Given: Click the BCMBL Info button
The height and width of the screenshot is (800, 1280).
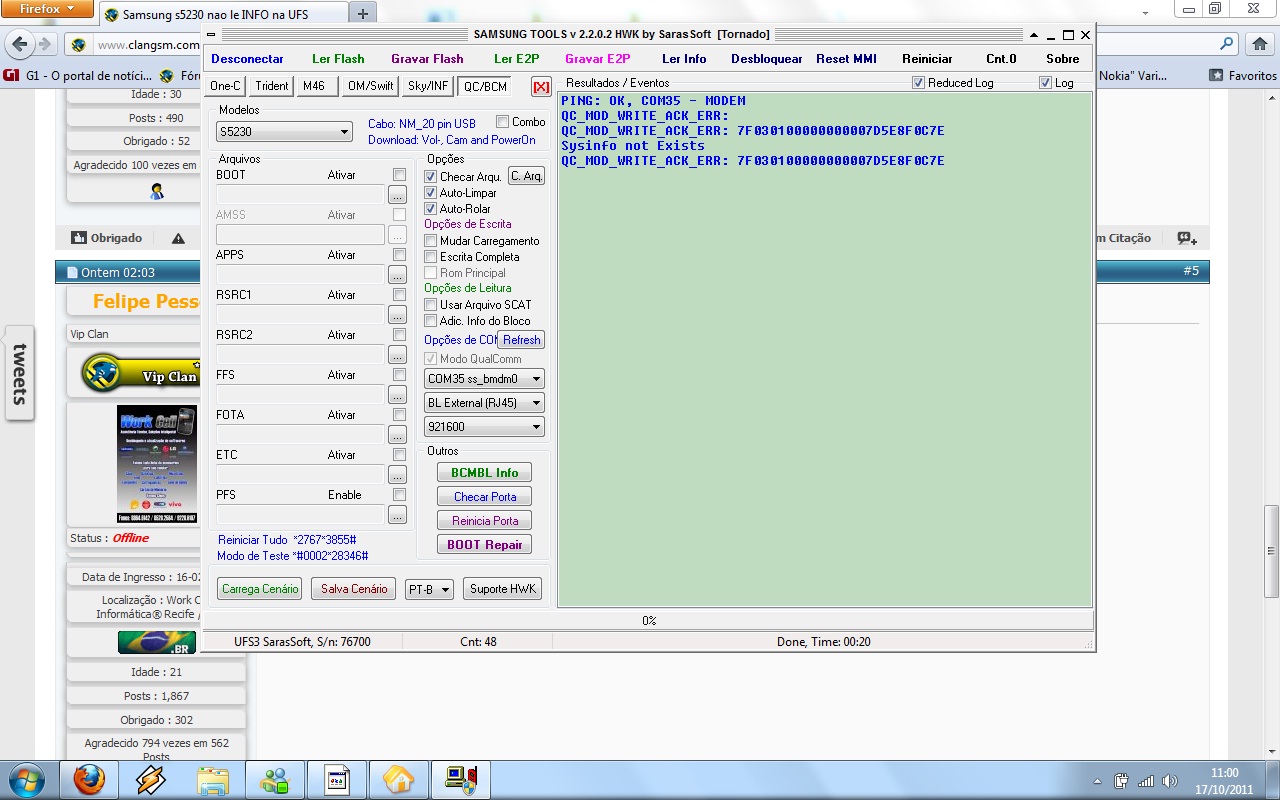Looking at the screenshot, I should (x=484, y=473).
